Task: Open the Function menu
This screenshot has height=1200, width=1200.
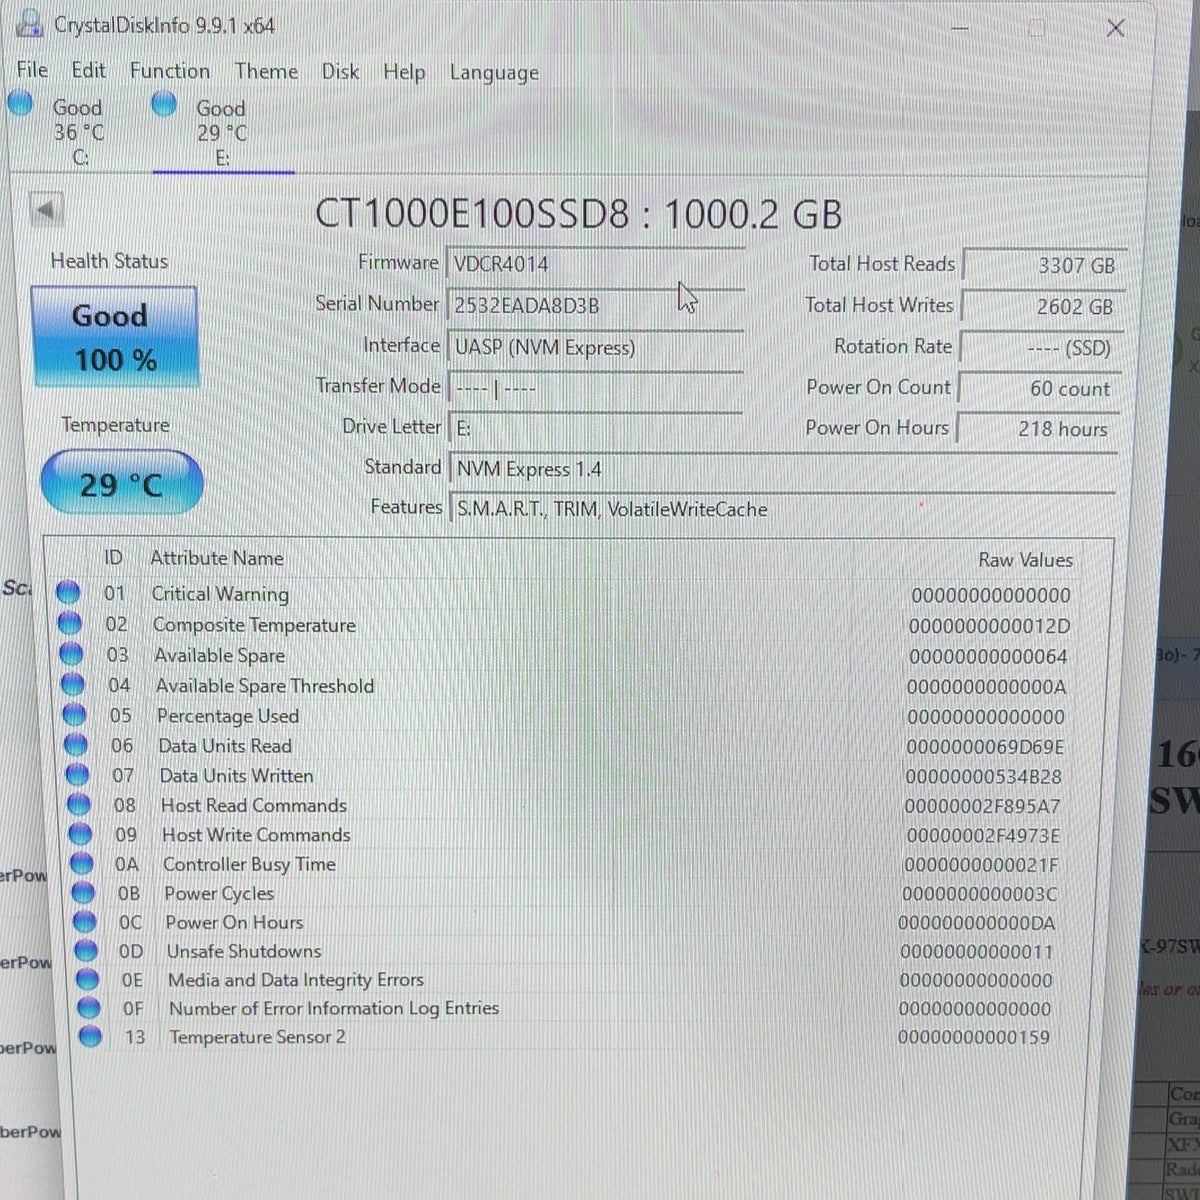Action: [170, 71]
